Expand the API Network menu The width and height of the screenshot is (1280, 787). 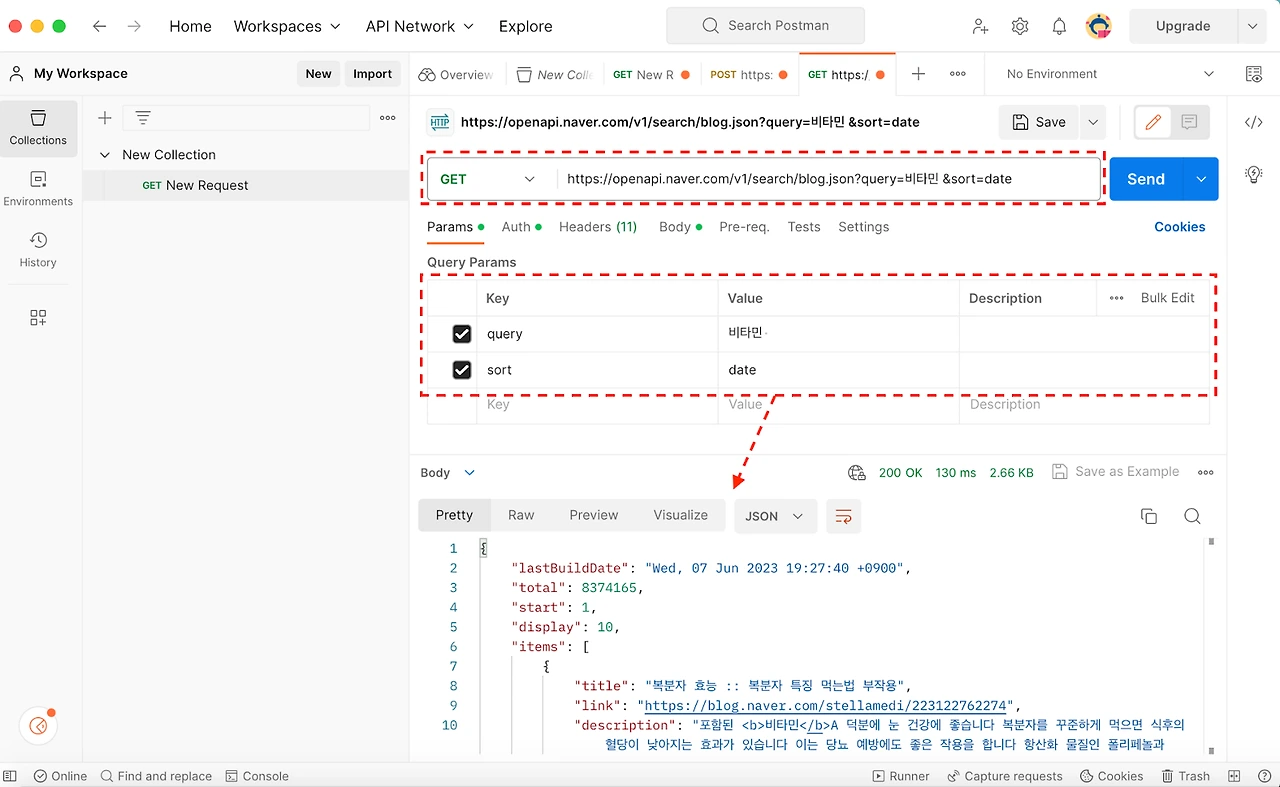point(420,26)
